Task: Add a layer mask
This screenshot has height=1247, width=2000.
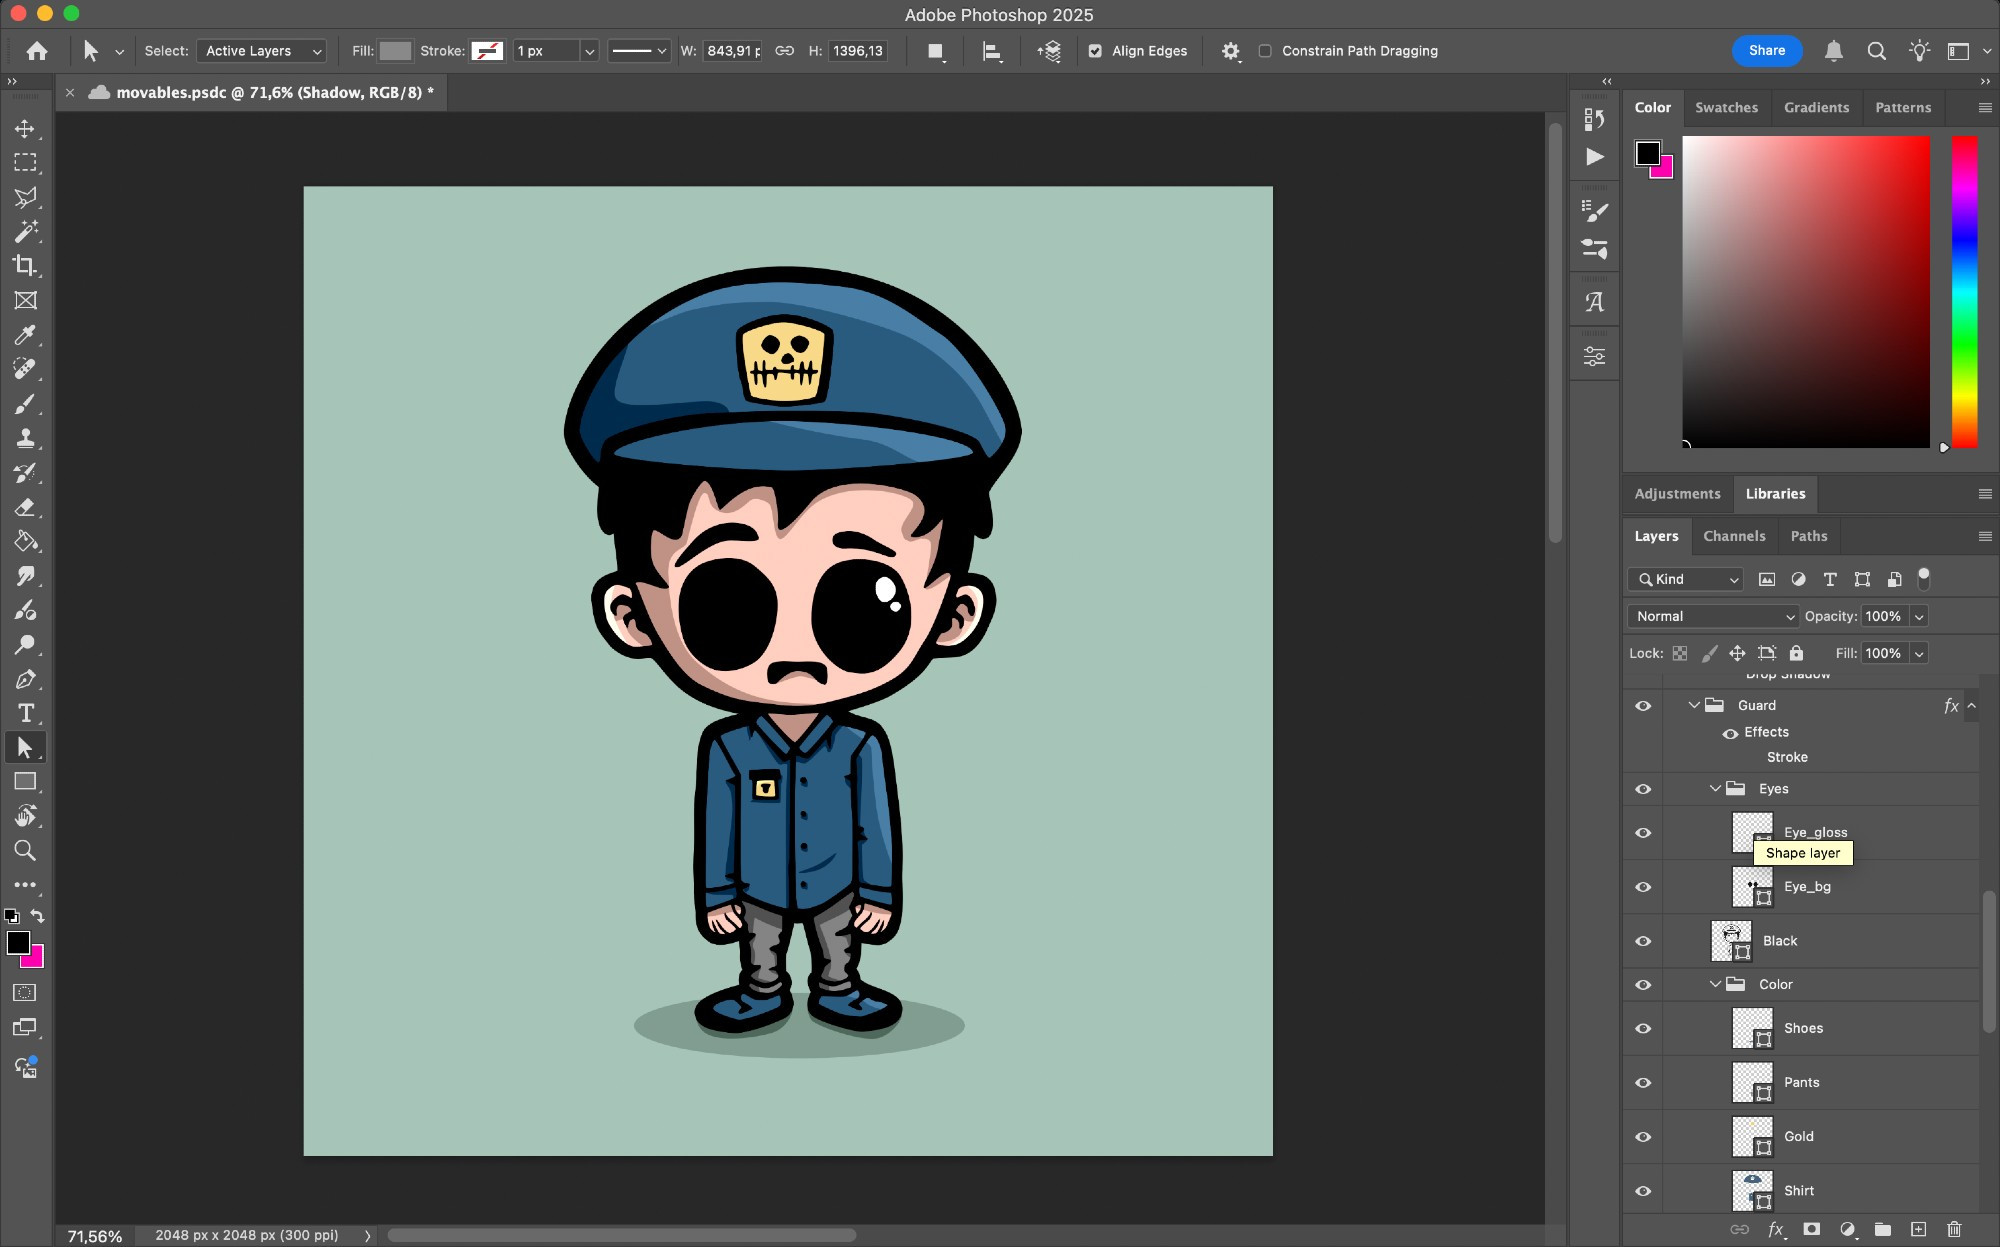Action: 1811,1229
